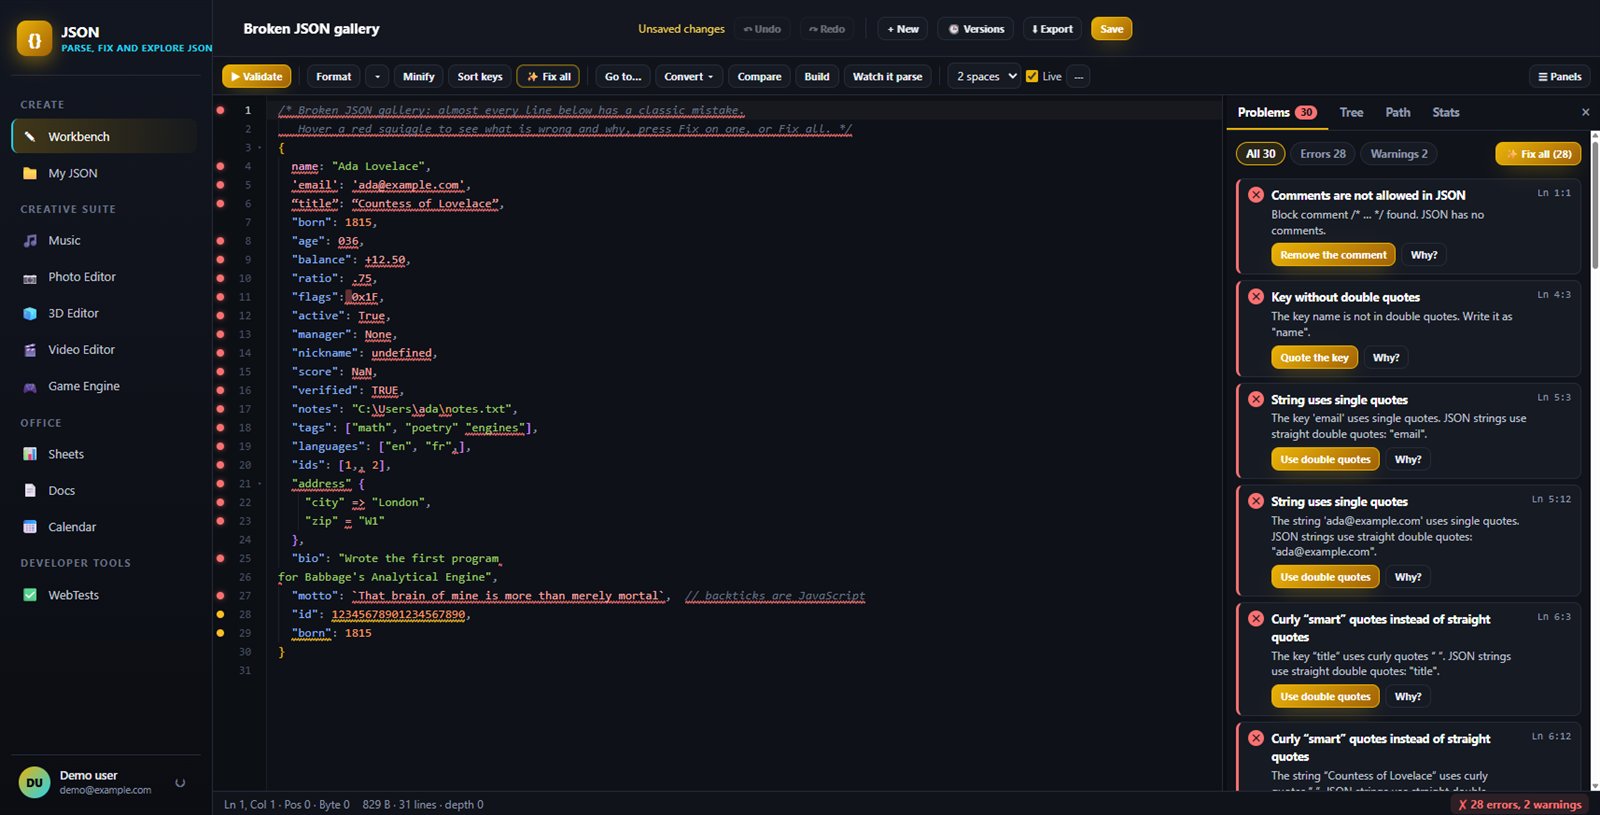Click the Fix all (28) button
1600x815 pixels.
[1538, 154]
